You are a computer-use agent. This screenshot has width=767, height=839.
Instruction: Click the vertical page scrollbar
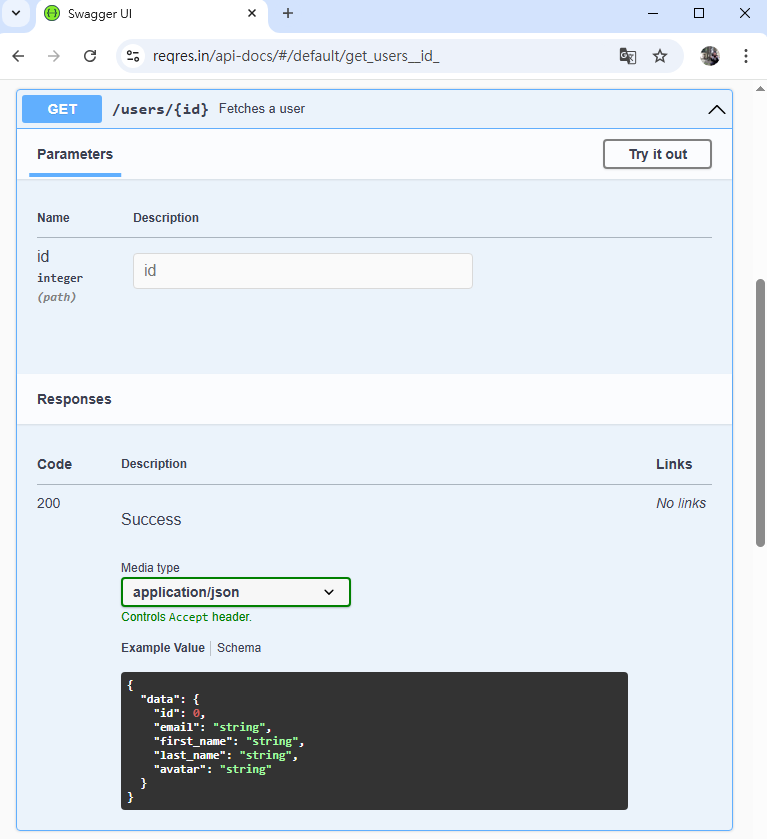(760, 410)
